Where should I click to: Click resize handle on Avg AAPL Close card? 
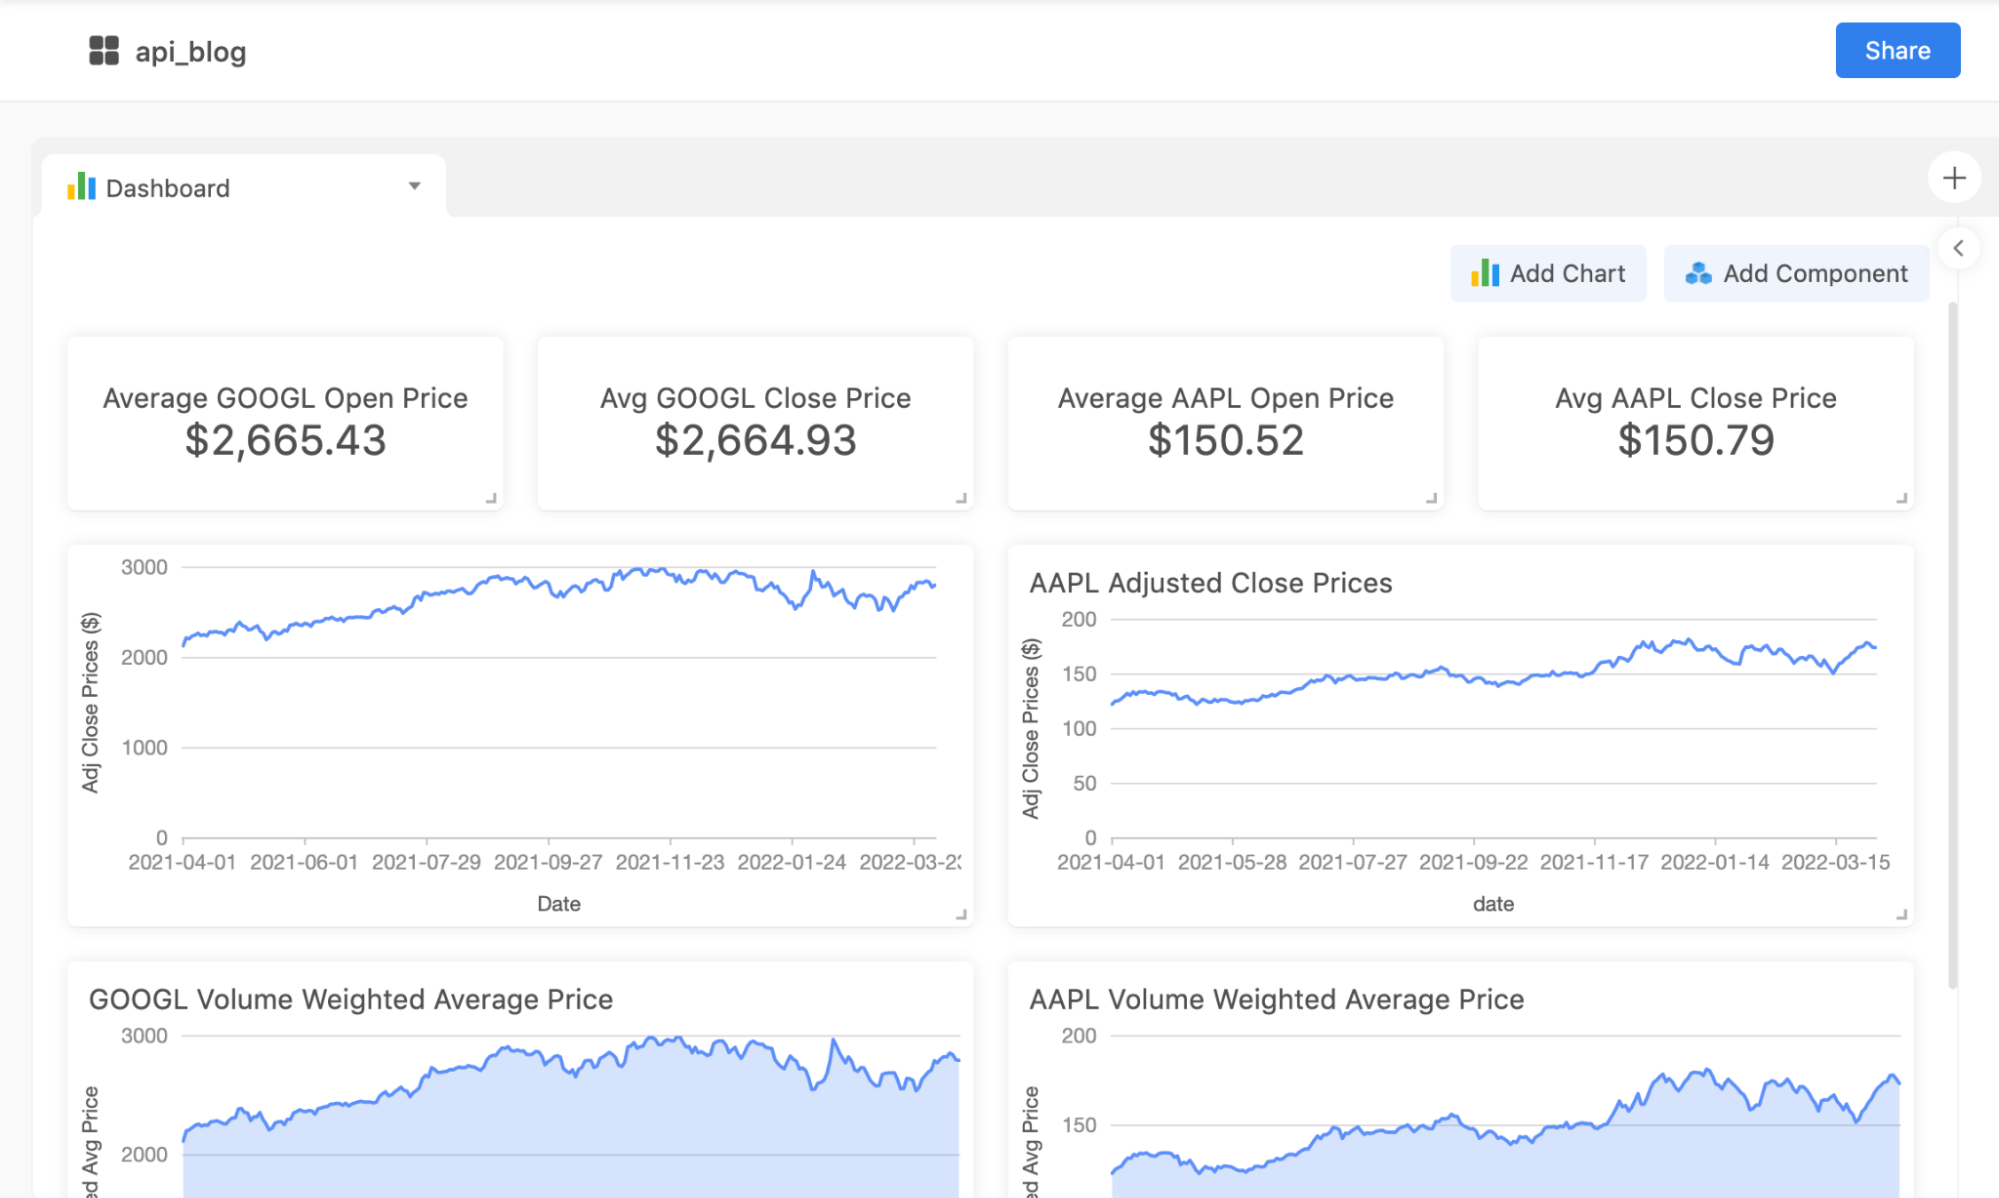click(1901, 498)
